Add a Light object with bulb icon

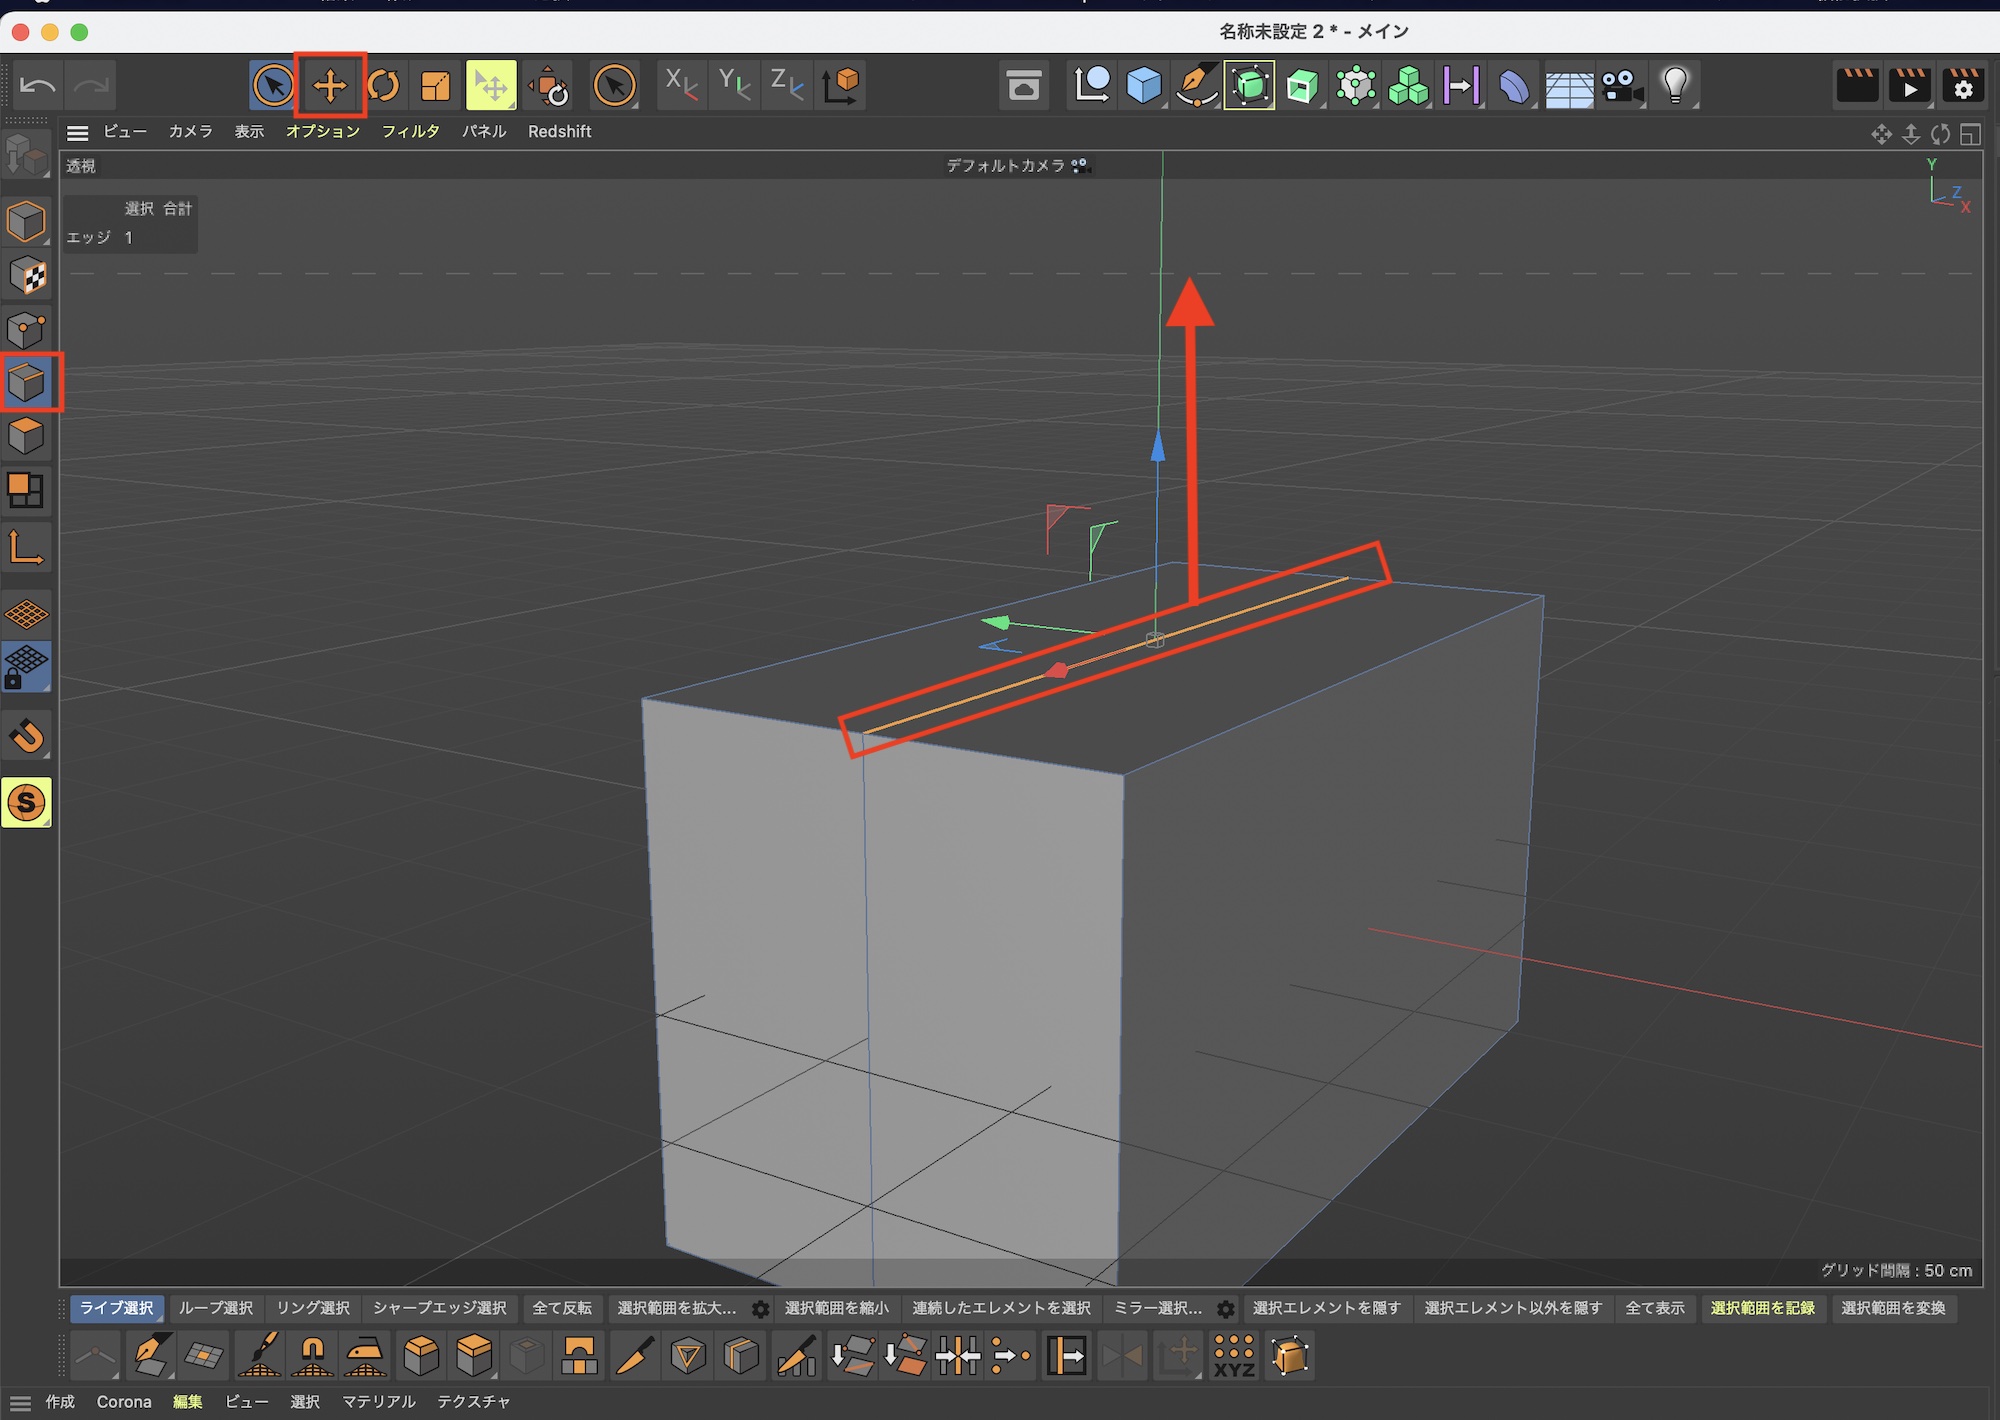pos(1675,86)
